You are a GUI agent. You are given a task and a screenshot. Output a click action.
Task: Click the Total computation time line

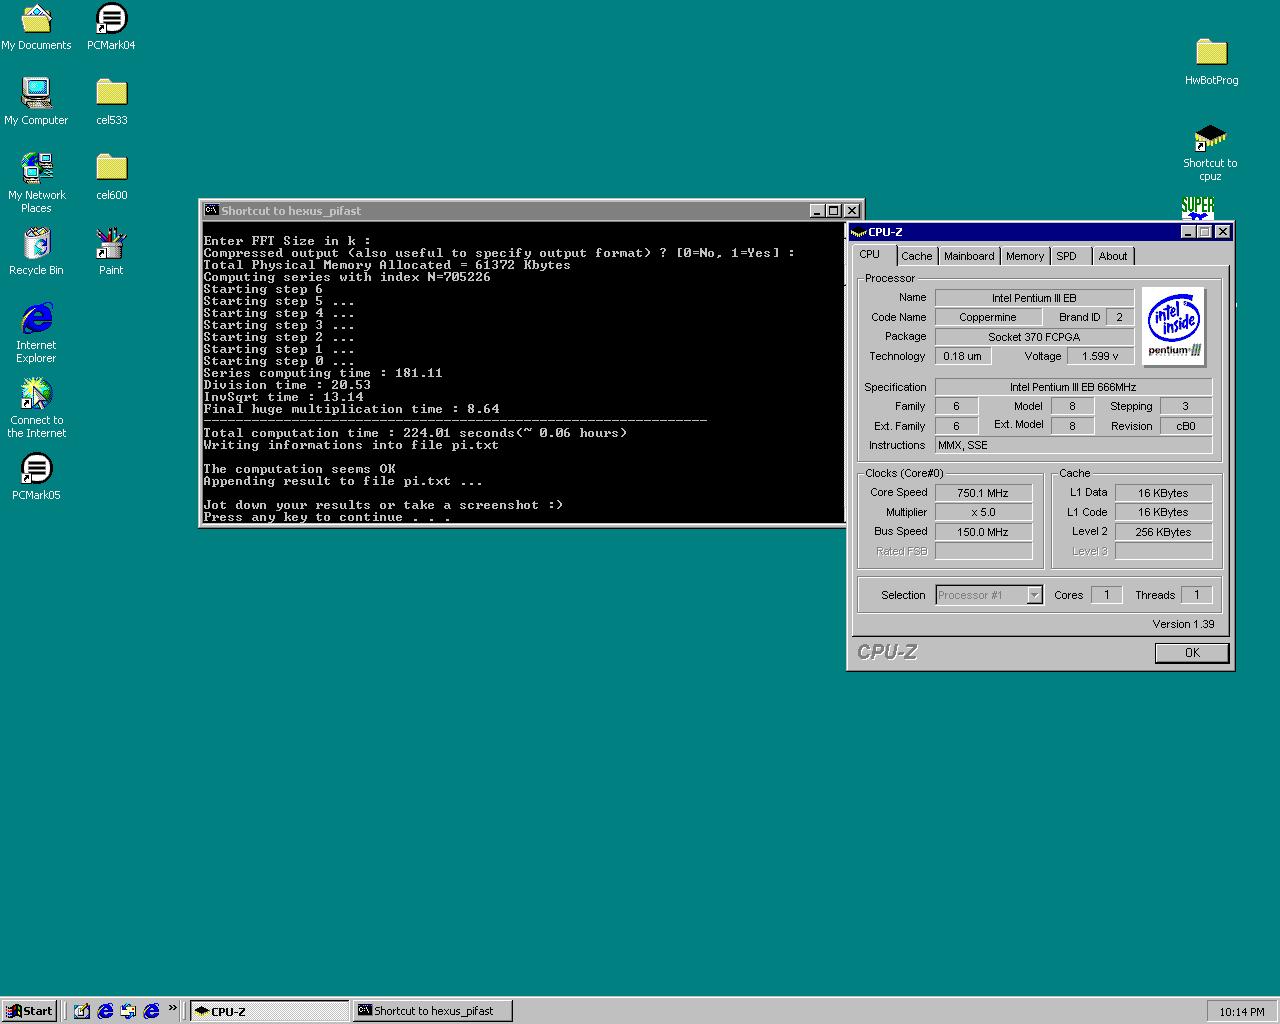[415, 433]
